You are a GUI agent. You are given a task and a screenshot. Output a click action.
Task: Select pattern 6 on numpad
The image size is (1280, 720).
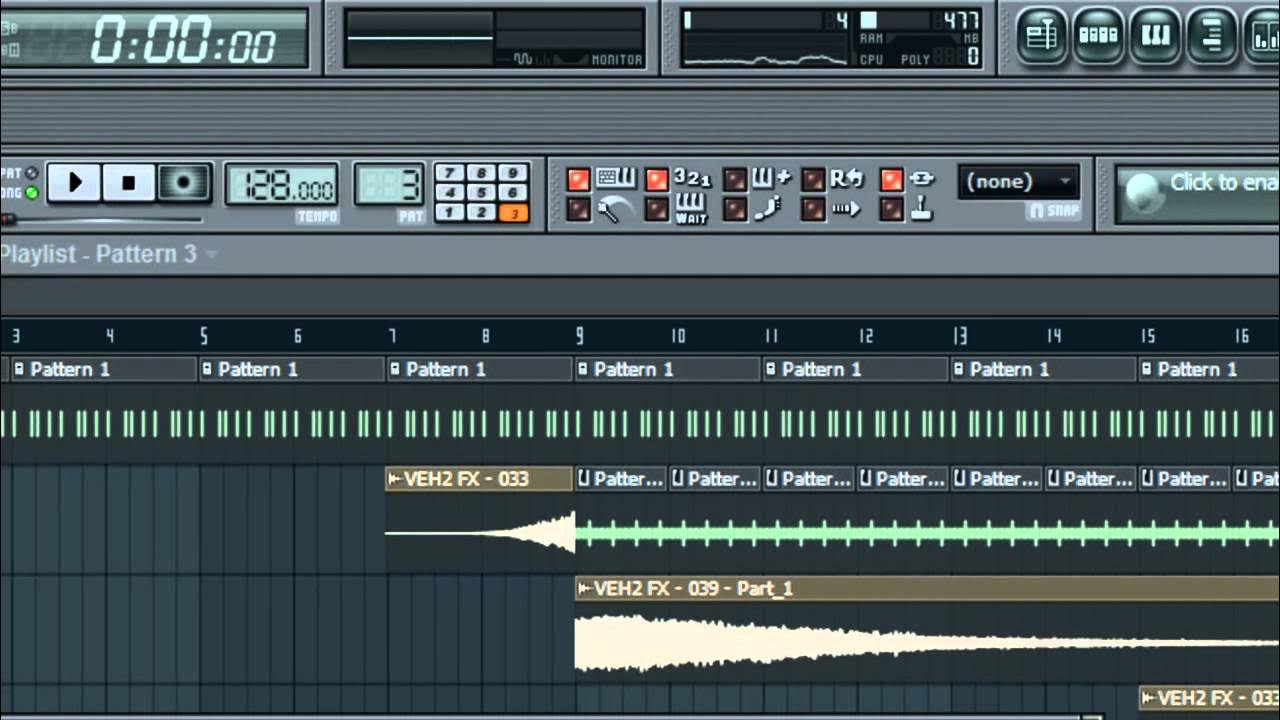point(513,192)
